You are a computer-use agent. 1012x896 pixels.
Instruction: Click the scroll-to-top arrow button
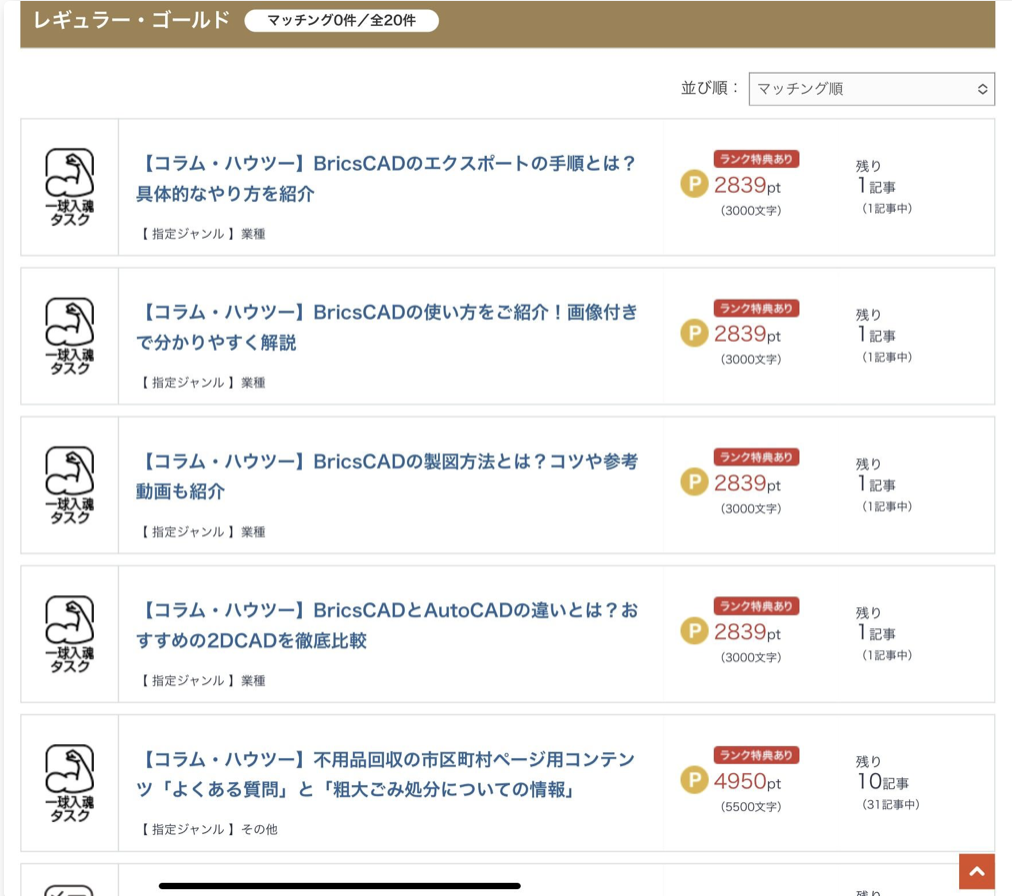(976, 871)
